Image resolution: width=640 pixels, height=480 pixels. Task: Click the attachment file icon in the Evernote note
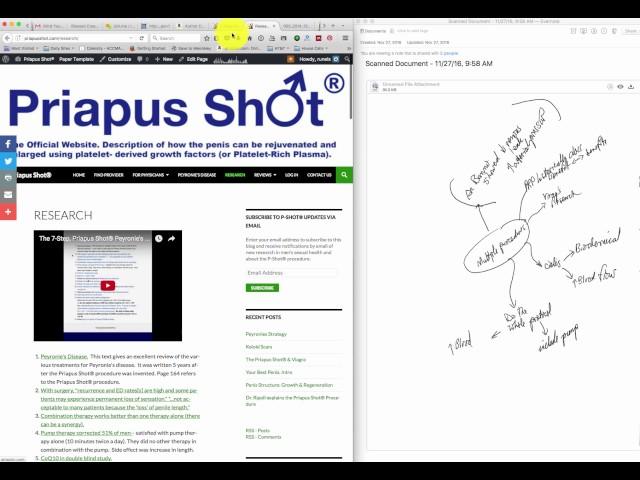coord(375,87)
